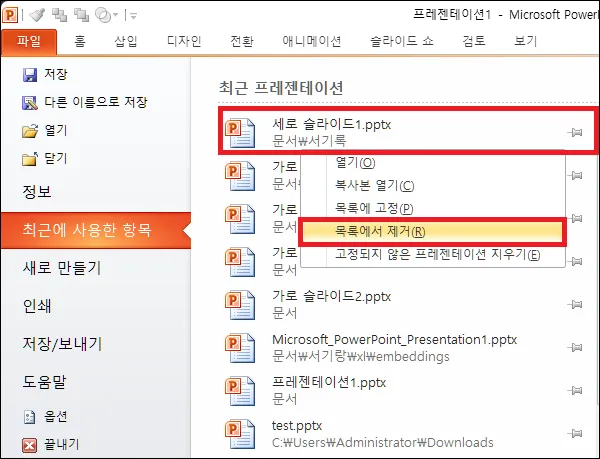The height and width of the screenshot is (459, 600).
Task: Open recent file test.pptx
Action: tap(406, 434)
